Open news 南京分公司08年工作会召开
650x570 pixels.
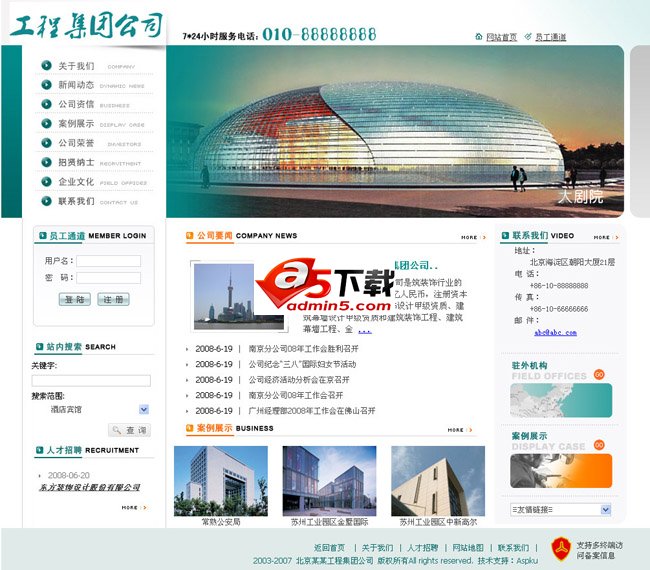coord(296,395)
